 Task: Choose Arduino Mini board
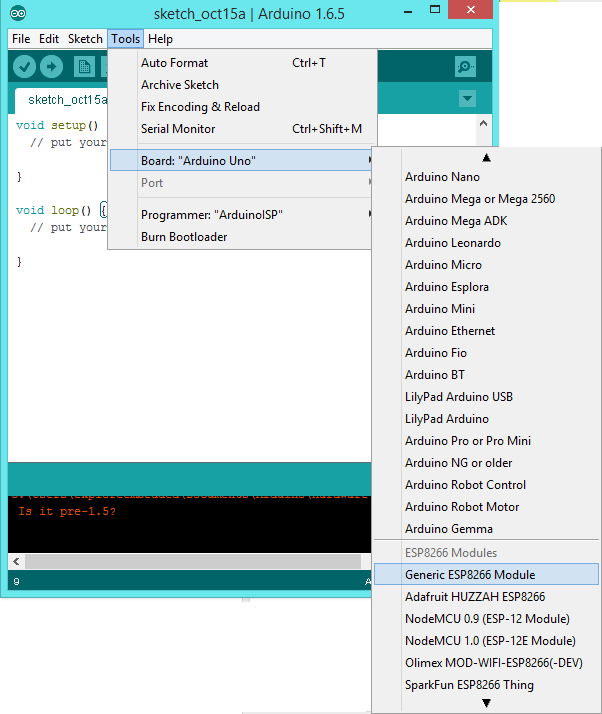pos(486,309)
